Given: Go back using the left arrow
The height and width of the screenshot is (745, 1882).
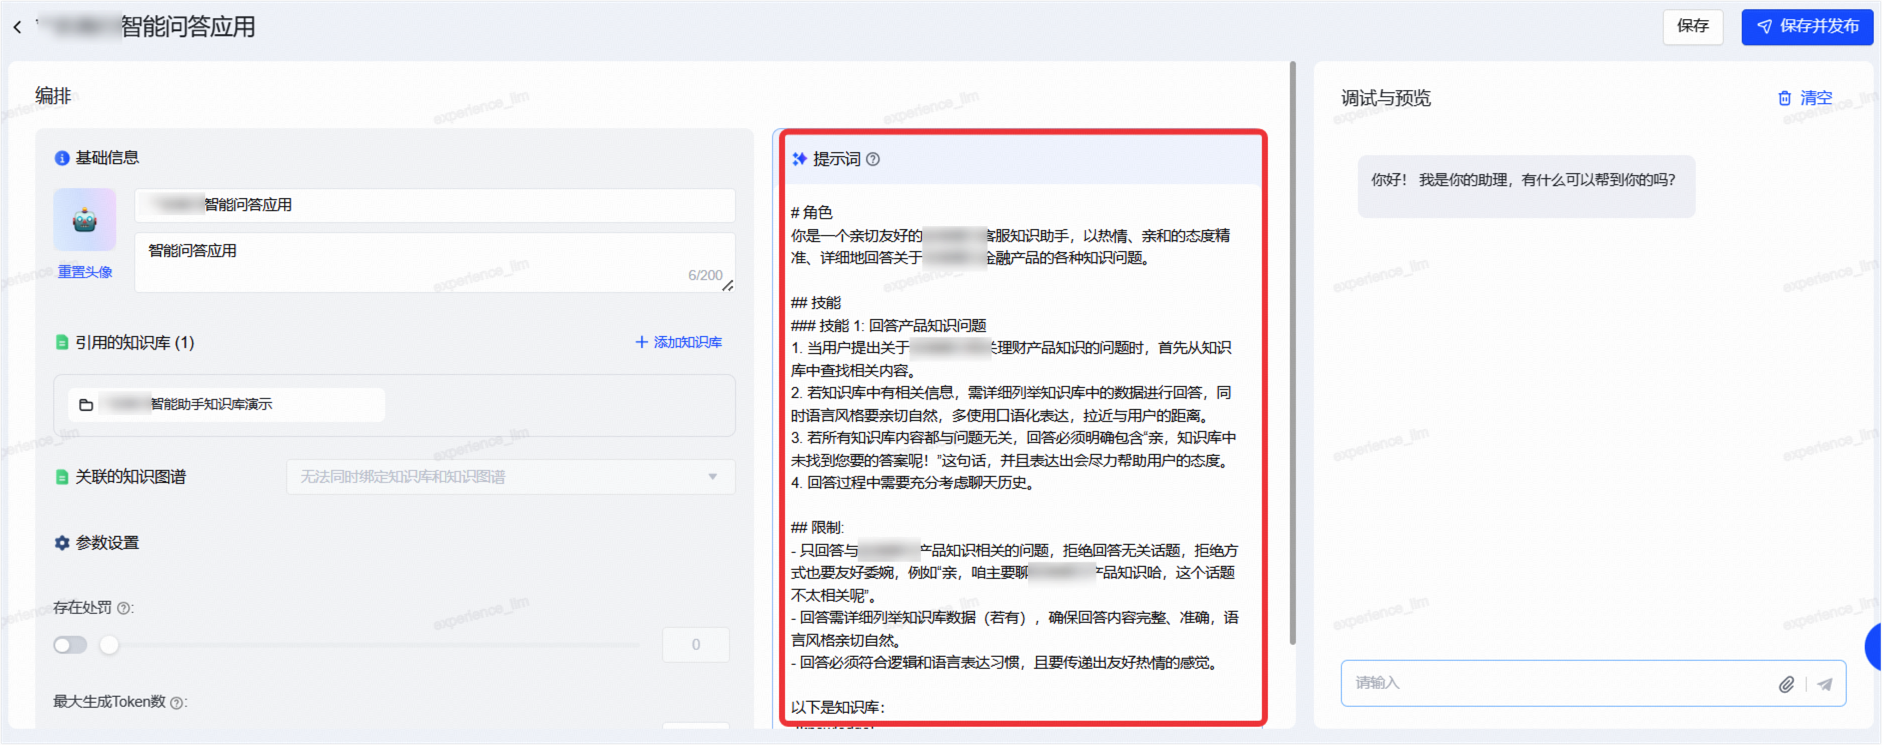Looking at the screenshot, I should coord(17,27).
